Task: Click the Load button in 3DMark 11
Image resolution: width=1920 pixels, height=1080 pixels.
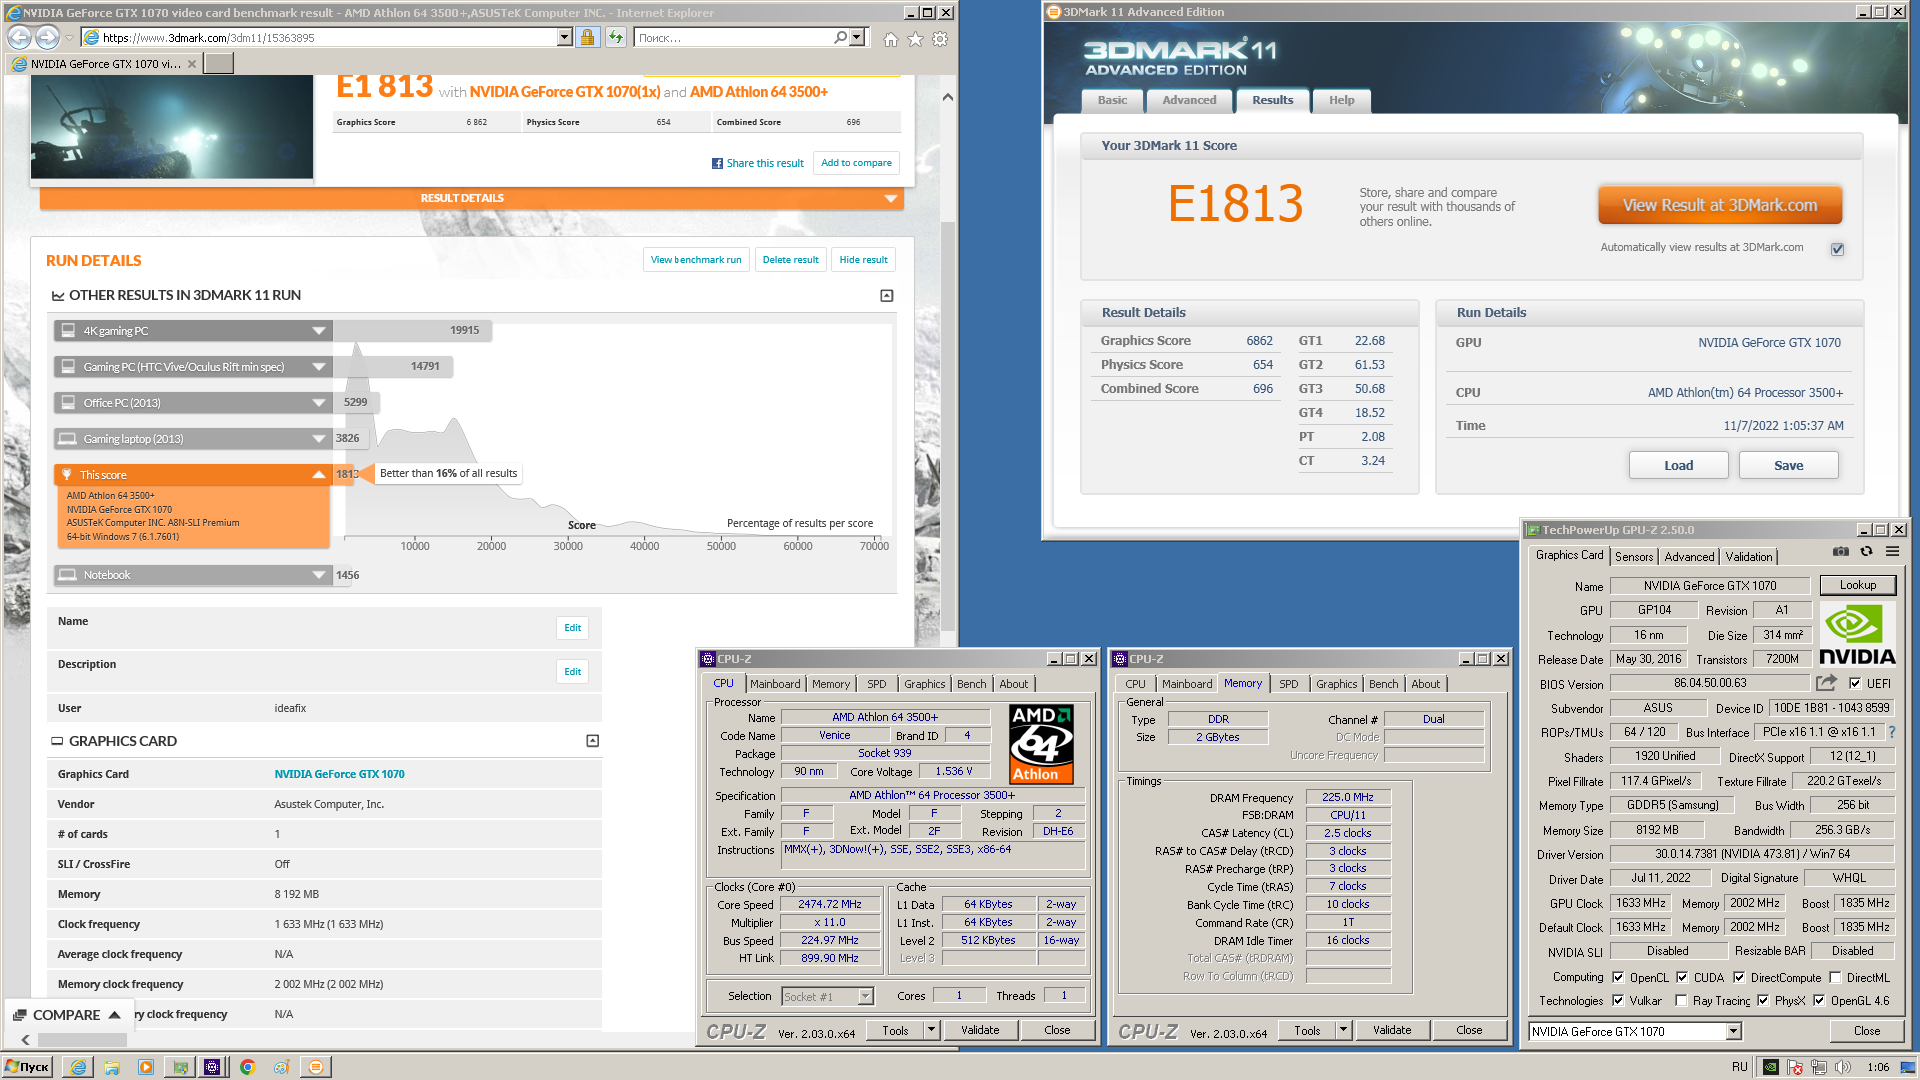Action: tap(1678, 465)
